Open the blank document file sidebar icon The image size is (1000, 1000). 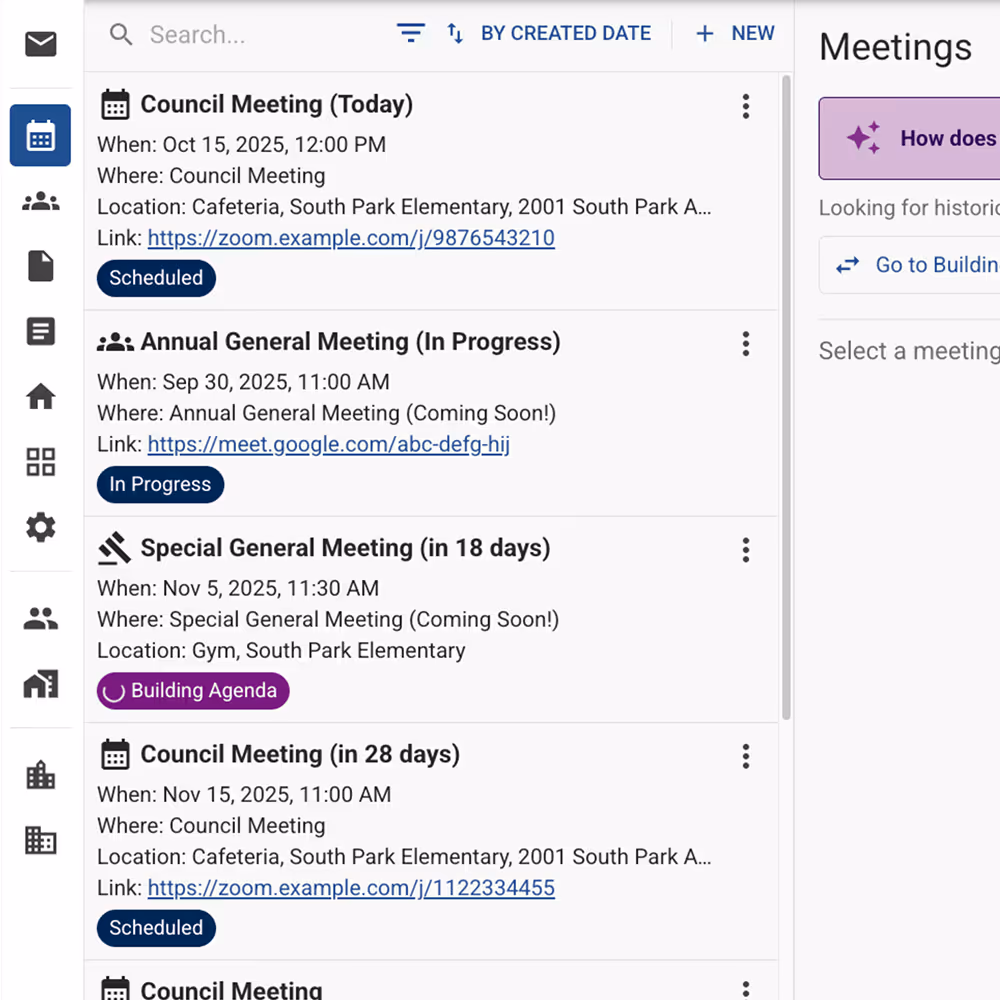click(x=41, y=266)
